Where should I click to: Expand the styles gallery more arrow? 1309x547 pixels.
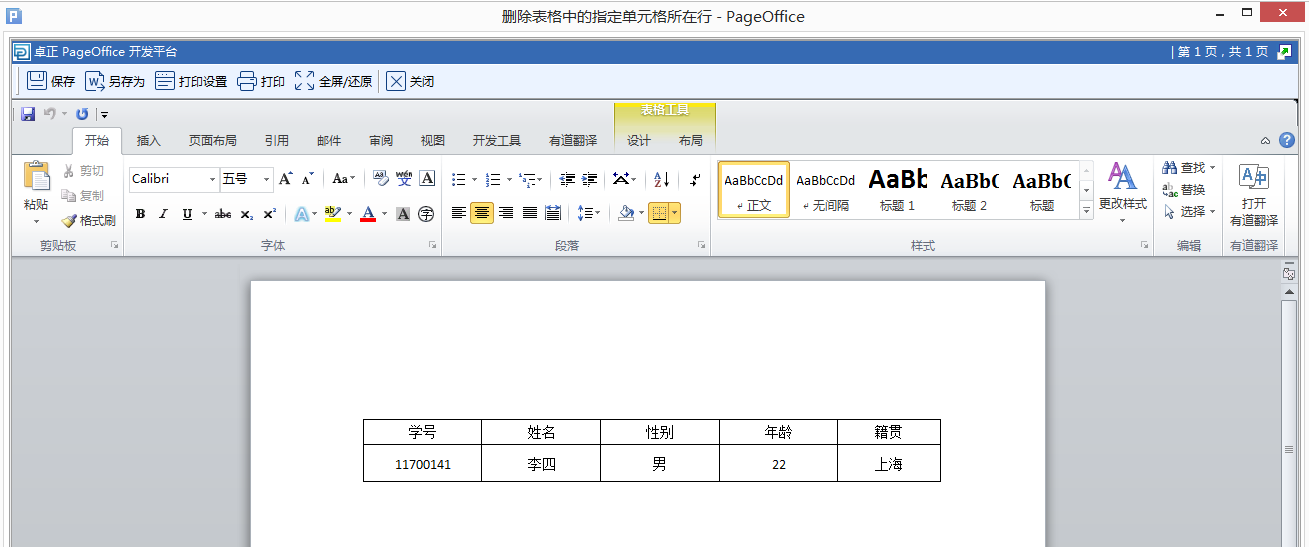pos(1086,210)
